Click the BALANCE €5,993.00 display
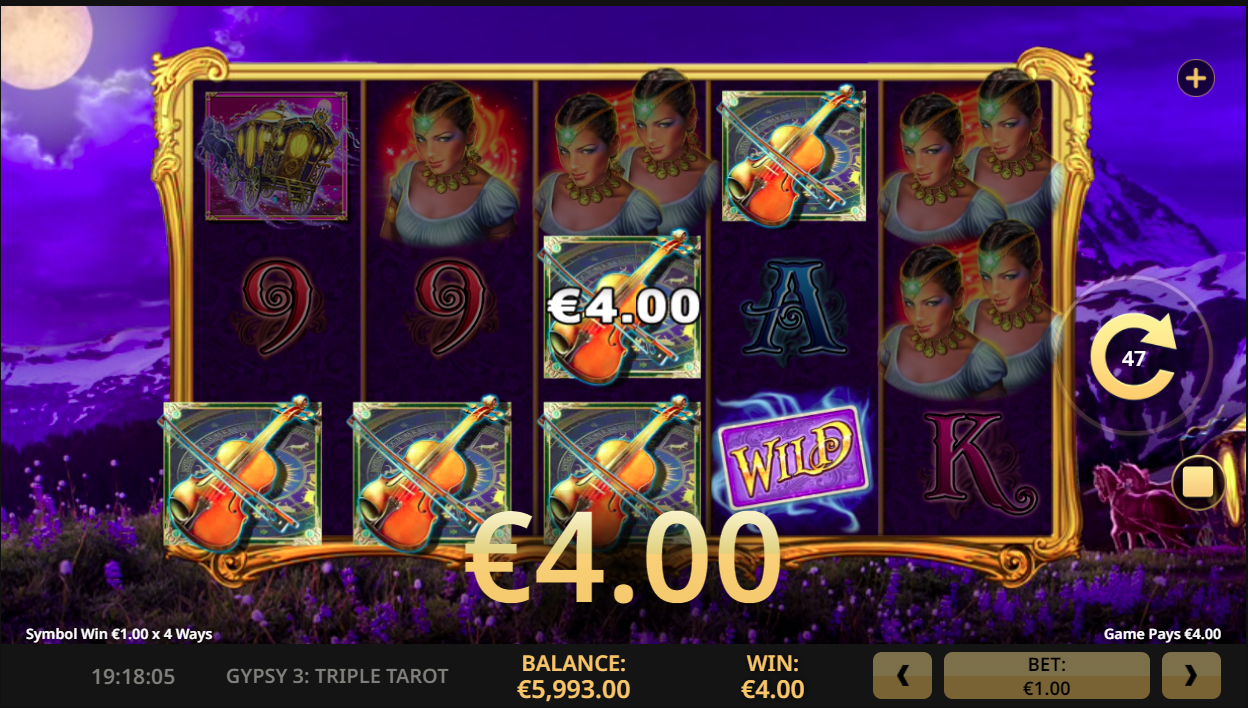Image resolution: width=1248 pixels, height=708 pixels. coord(573,676)
